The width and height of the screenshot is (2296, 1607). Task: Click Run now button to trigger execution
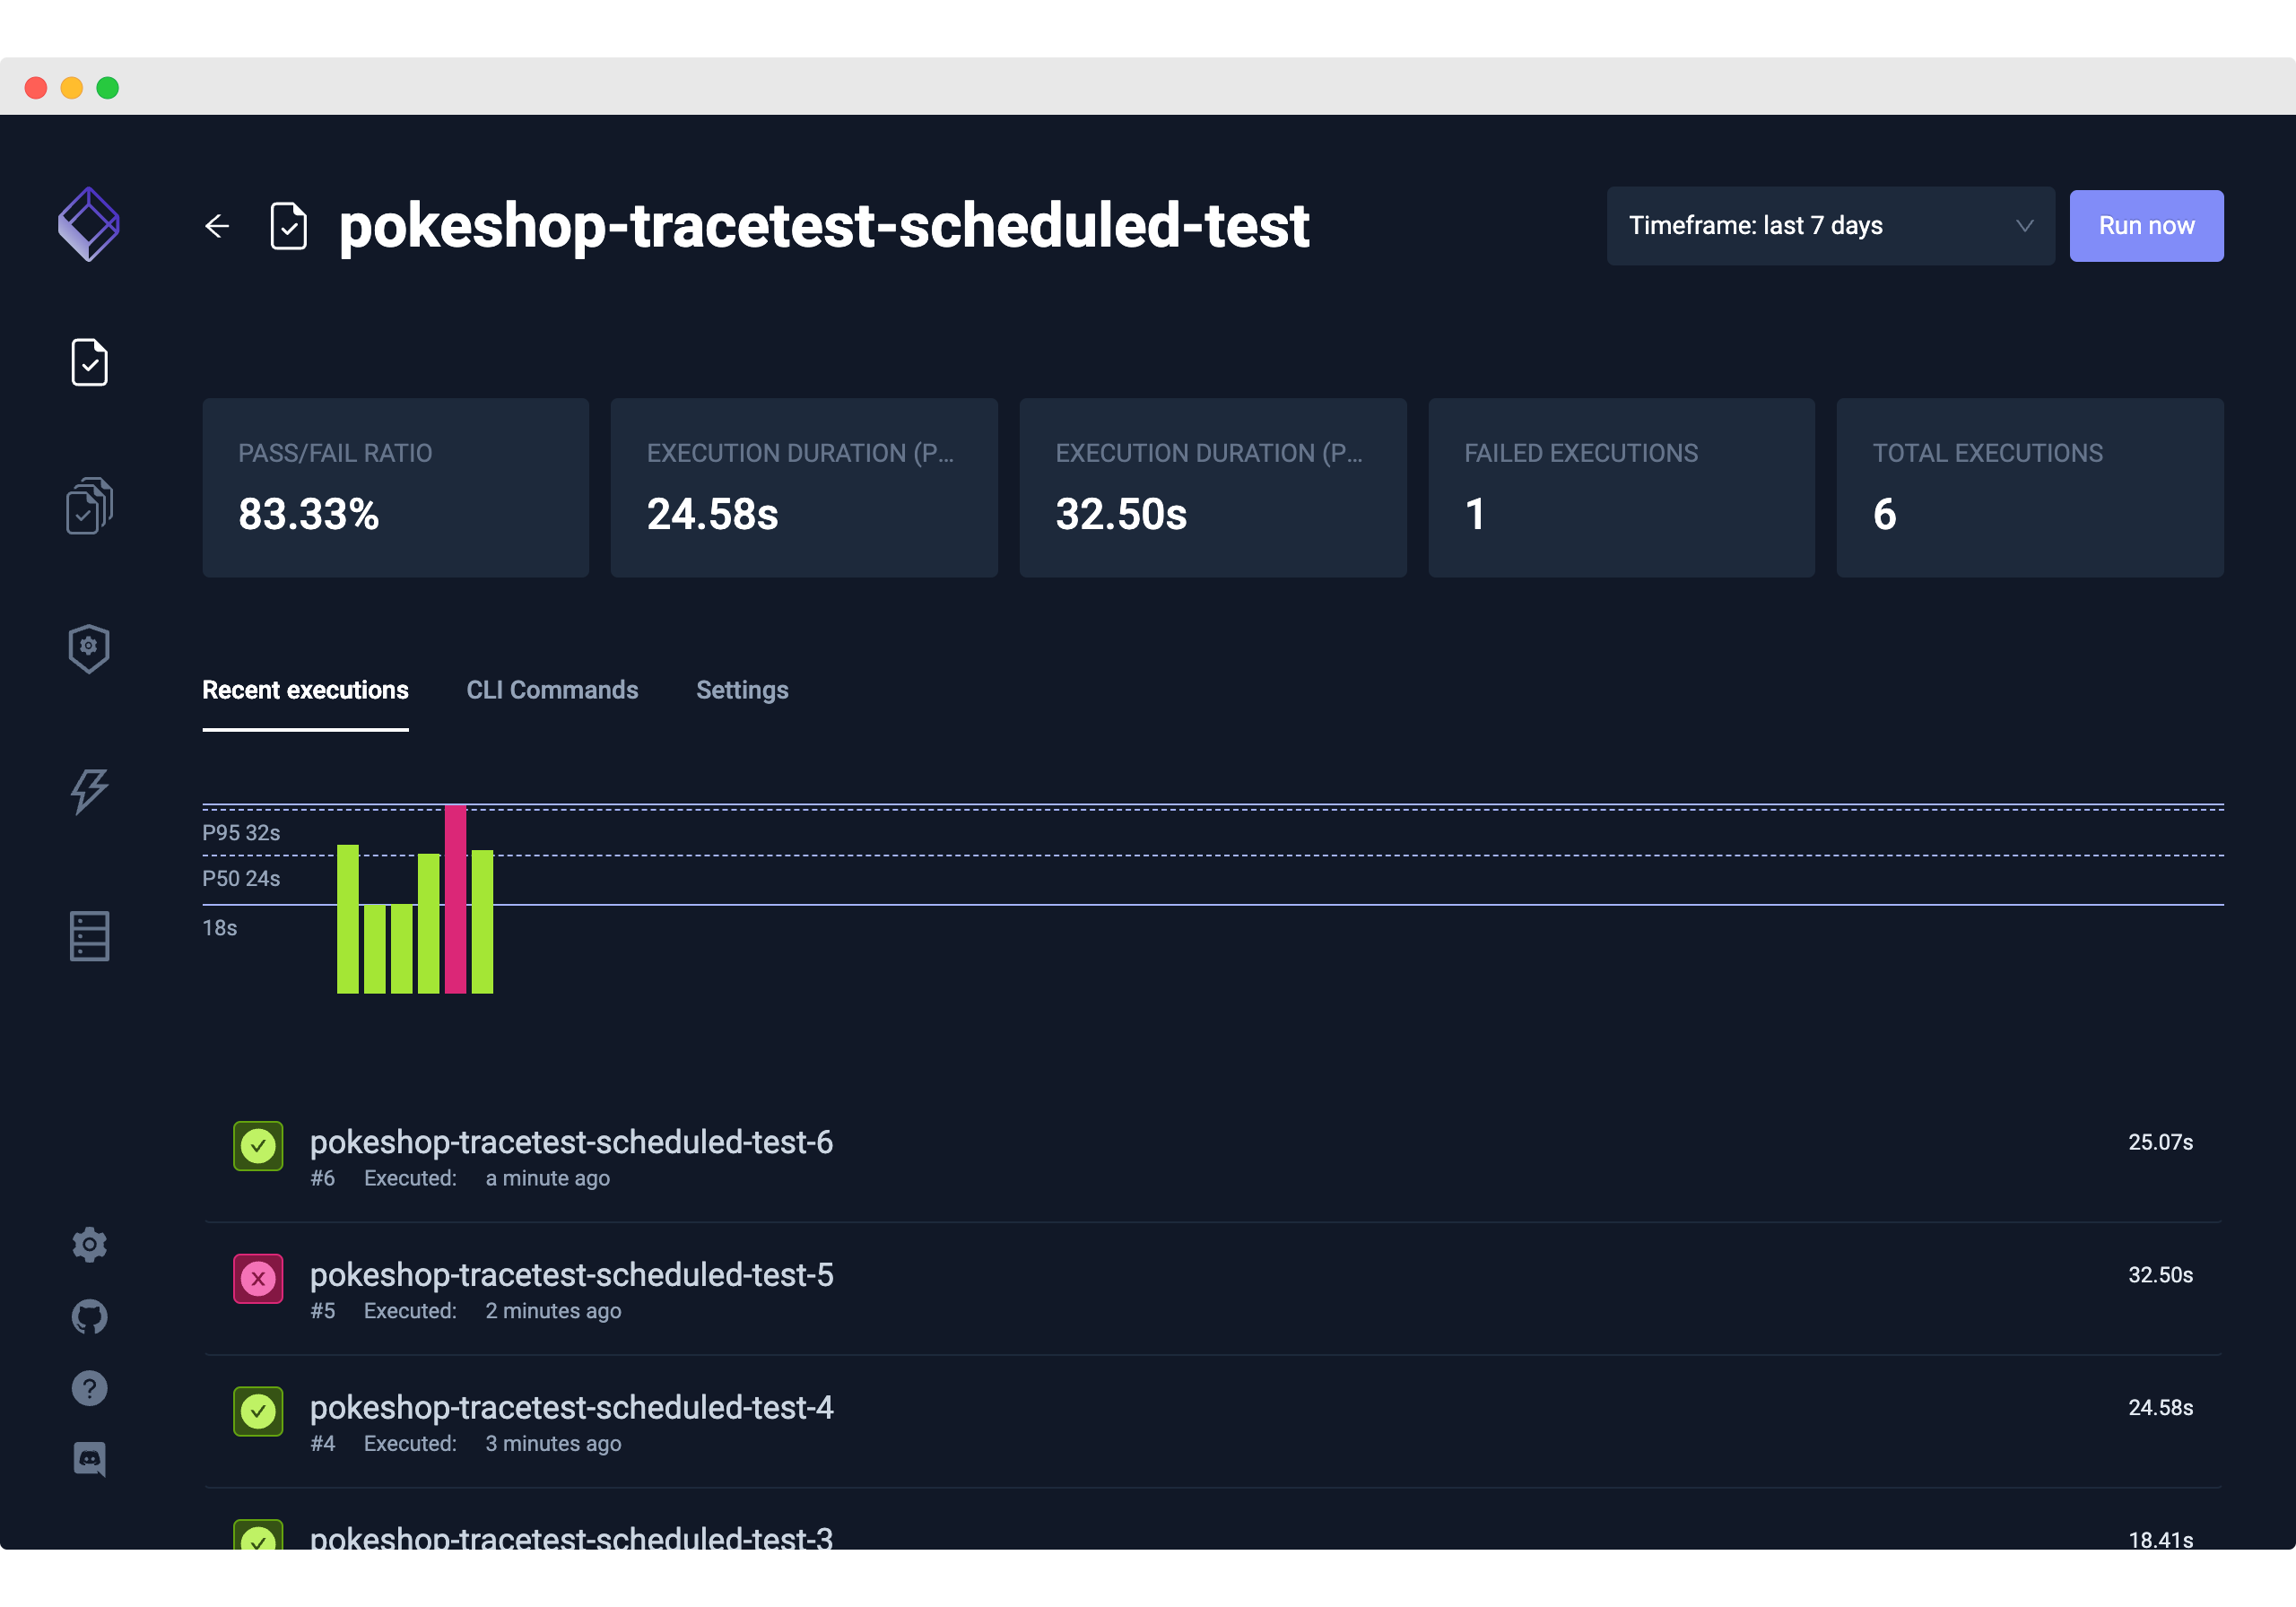2144,225
